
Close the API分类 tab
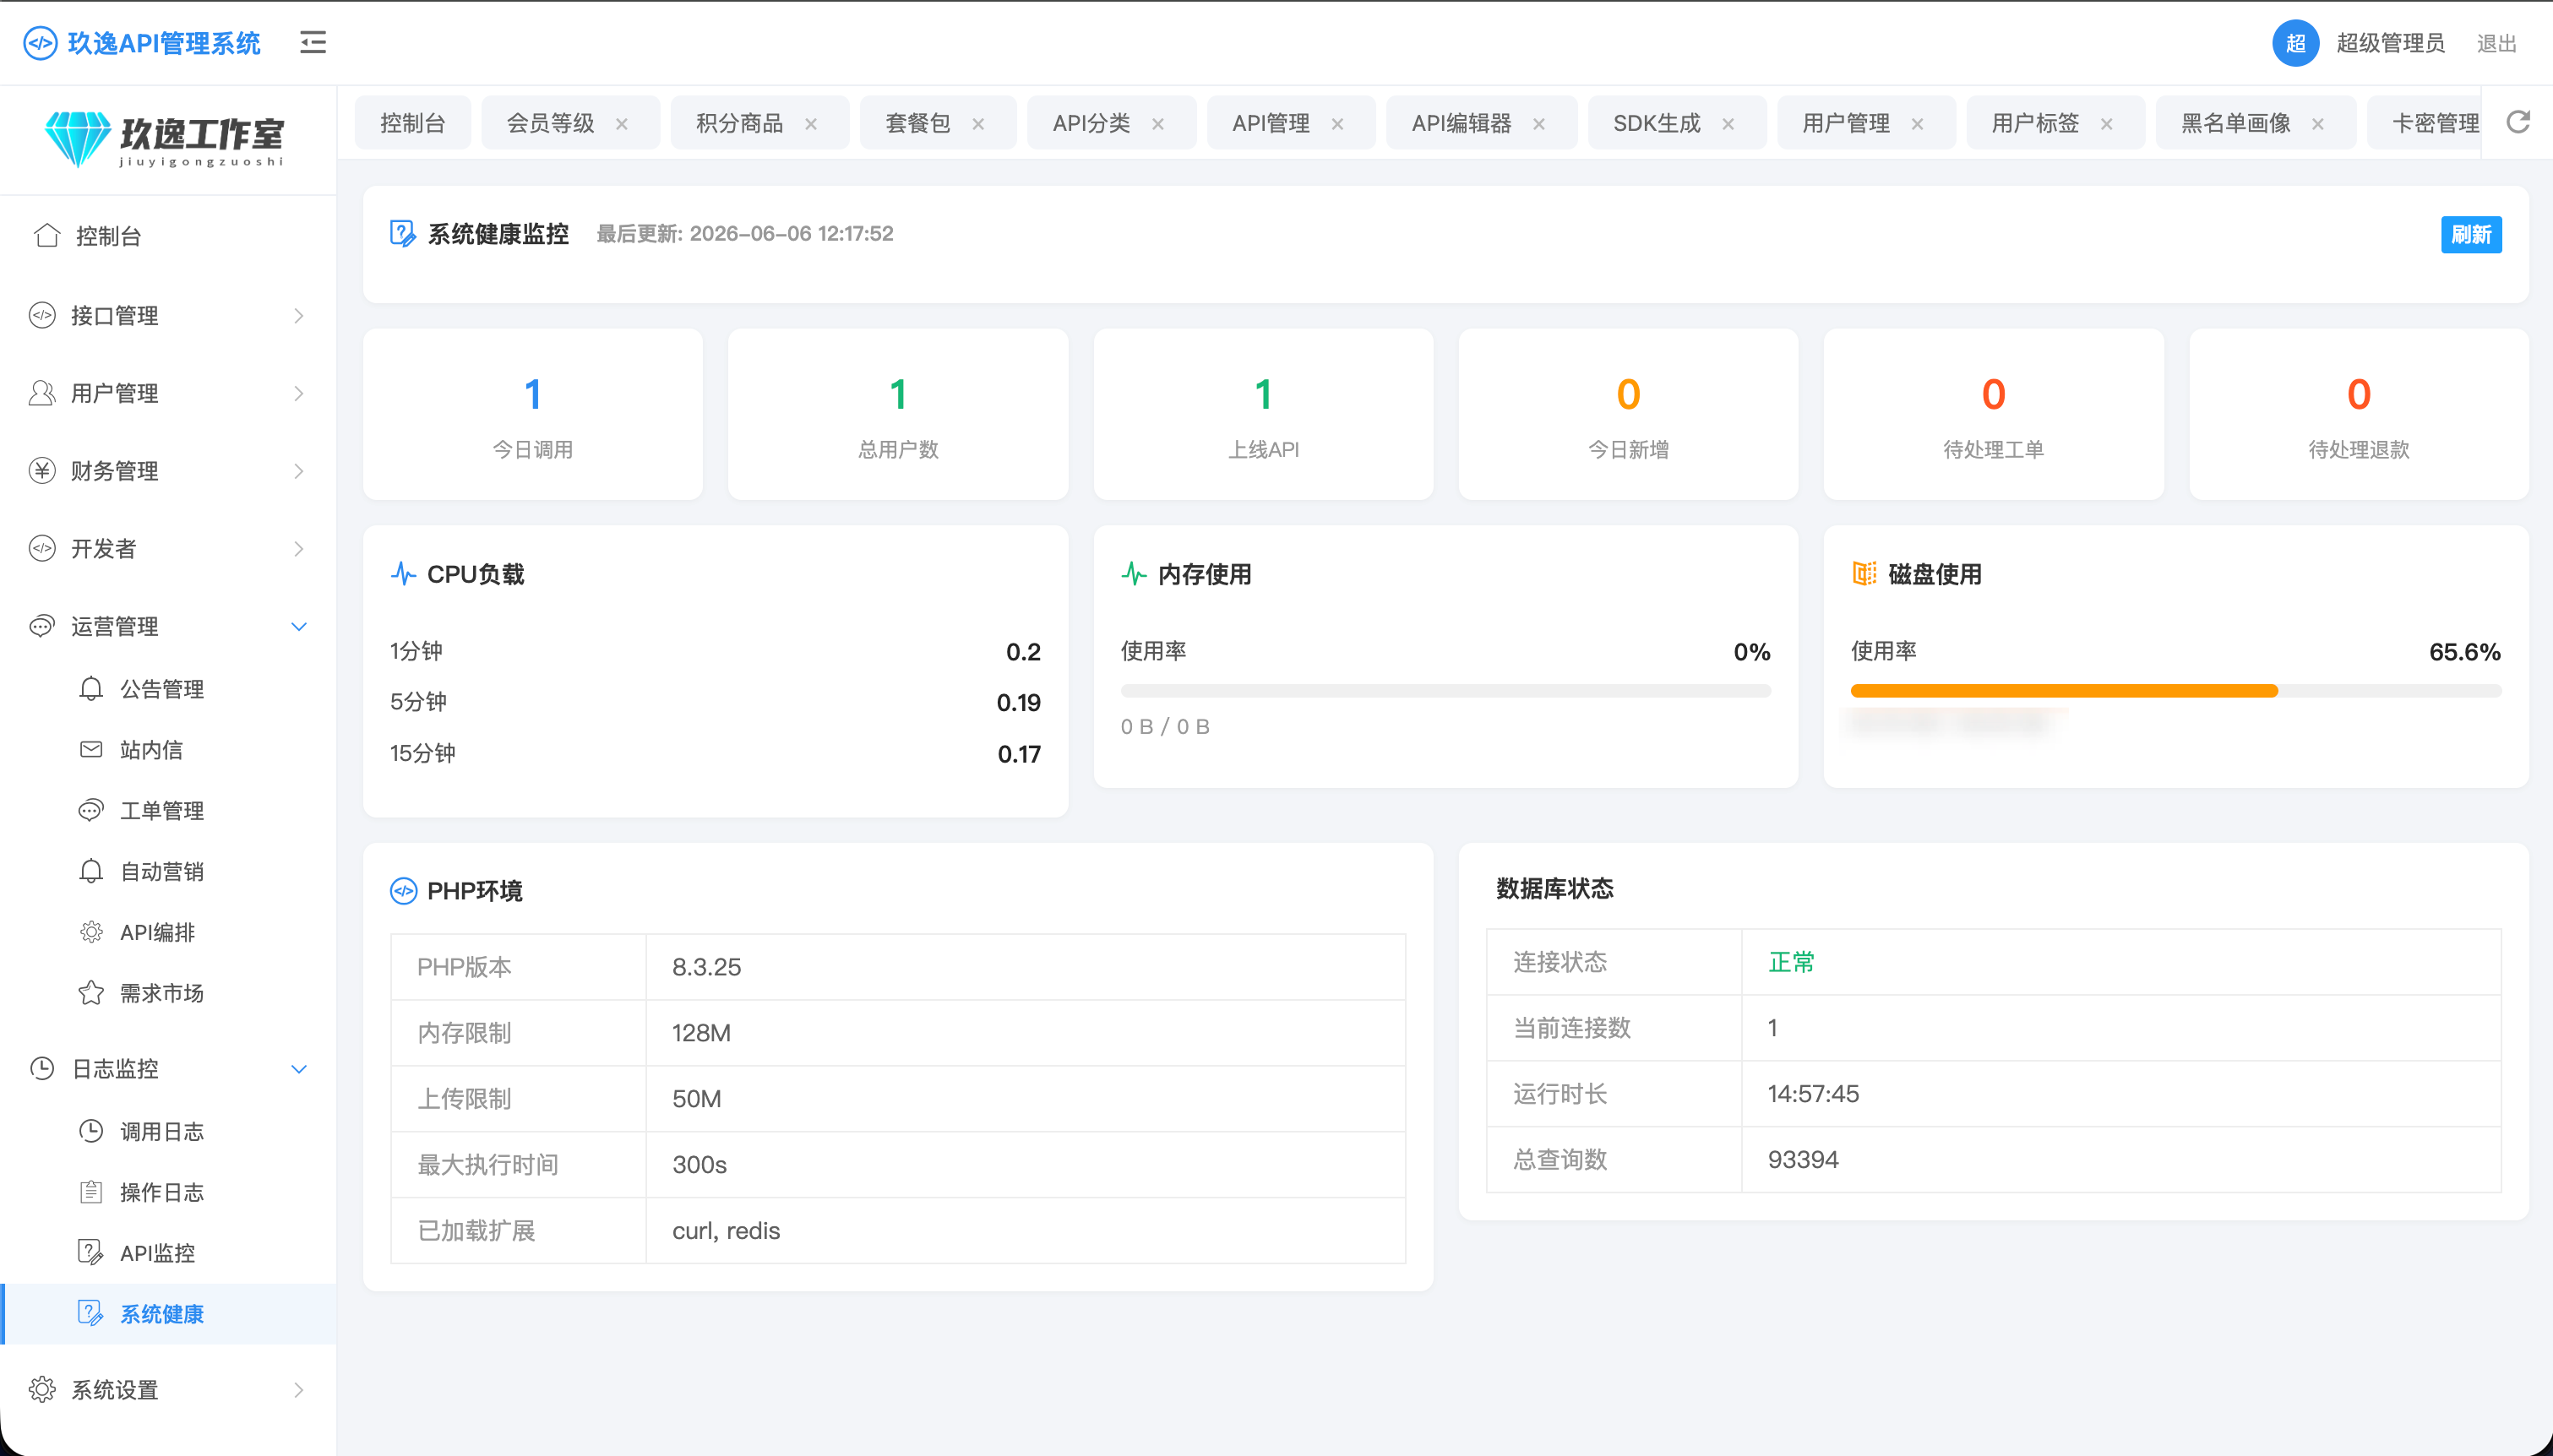click(1158, 124)
